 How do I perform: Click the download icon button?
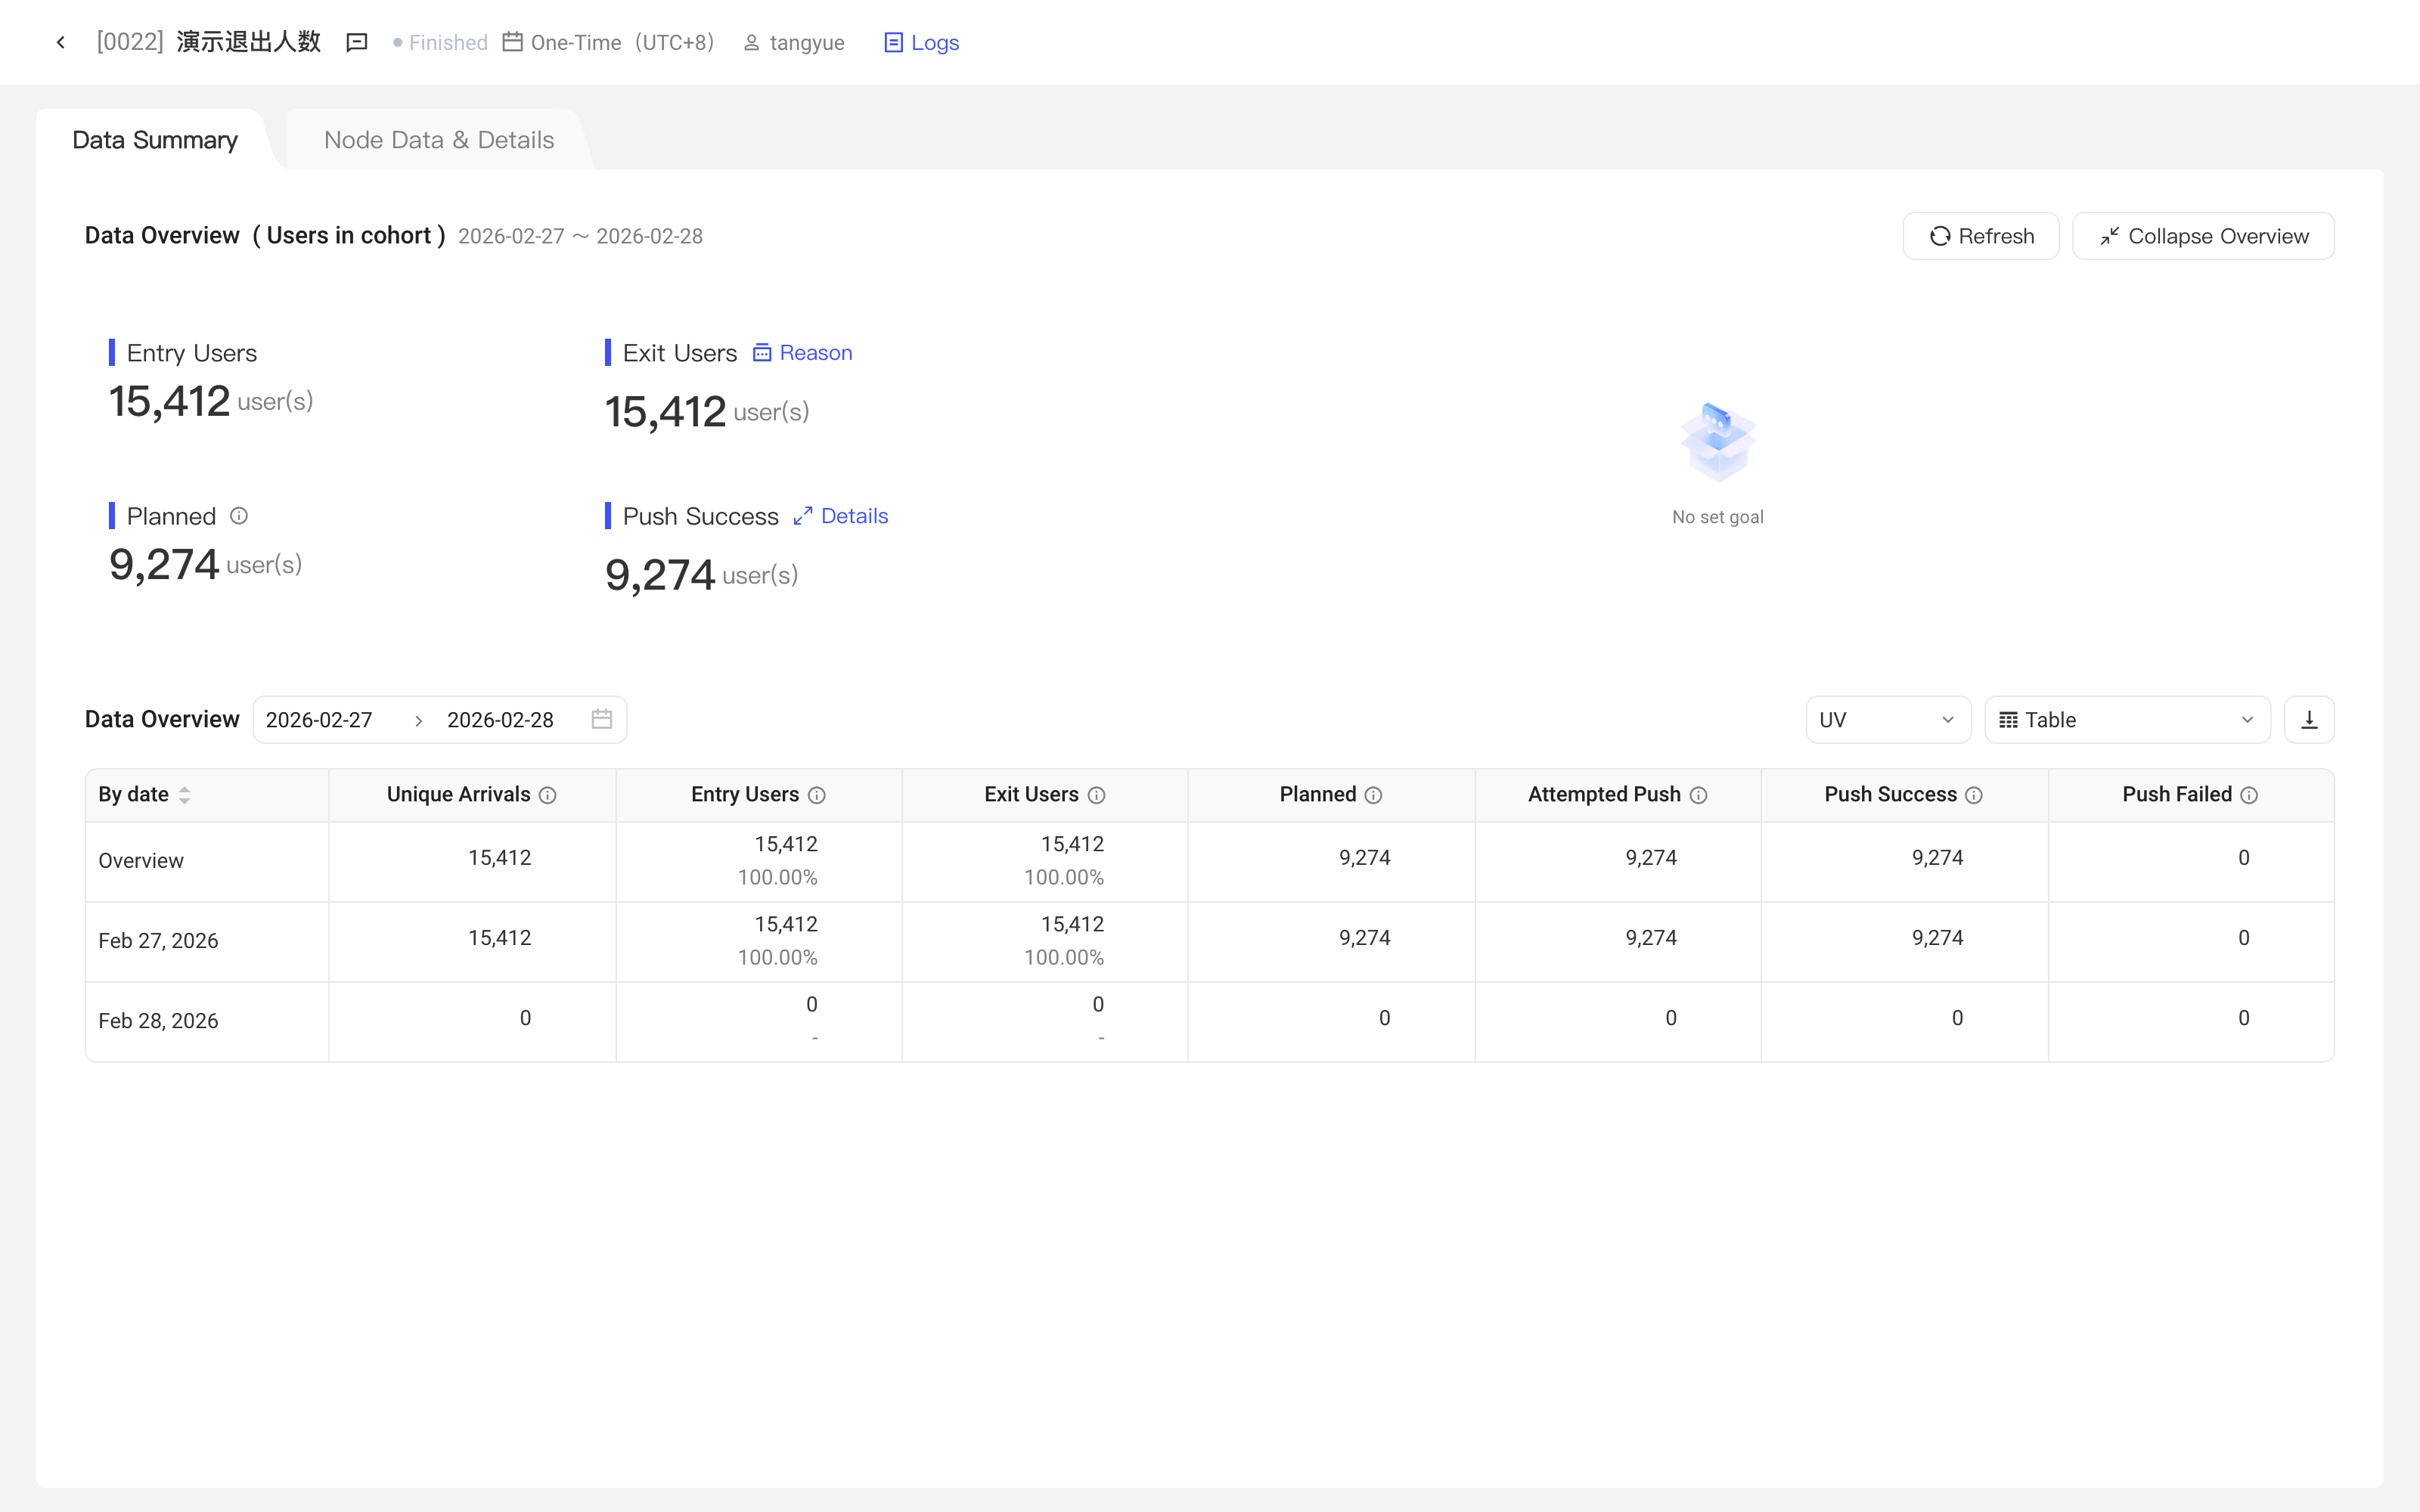point(2309,720)
